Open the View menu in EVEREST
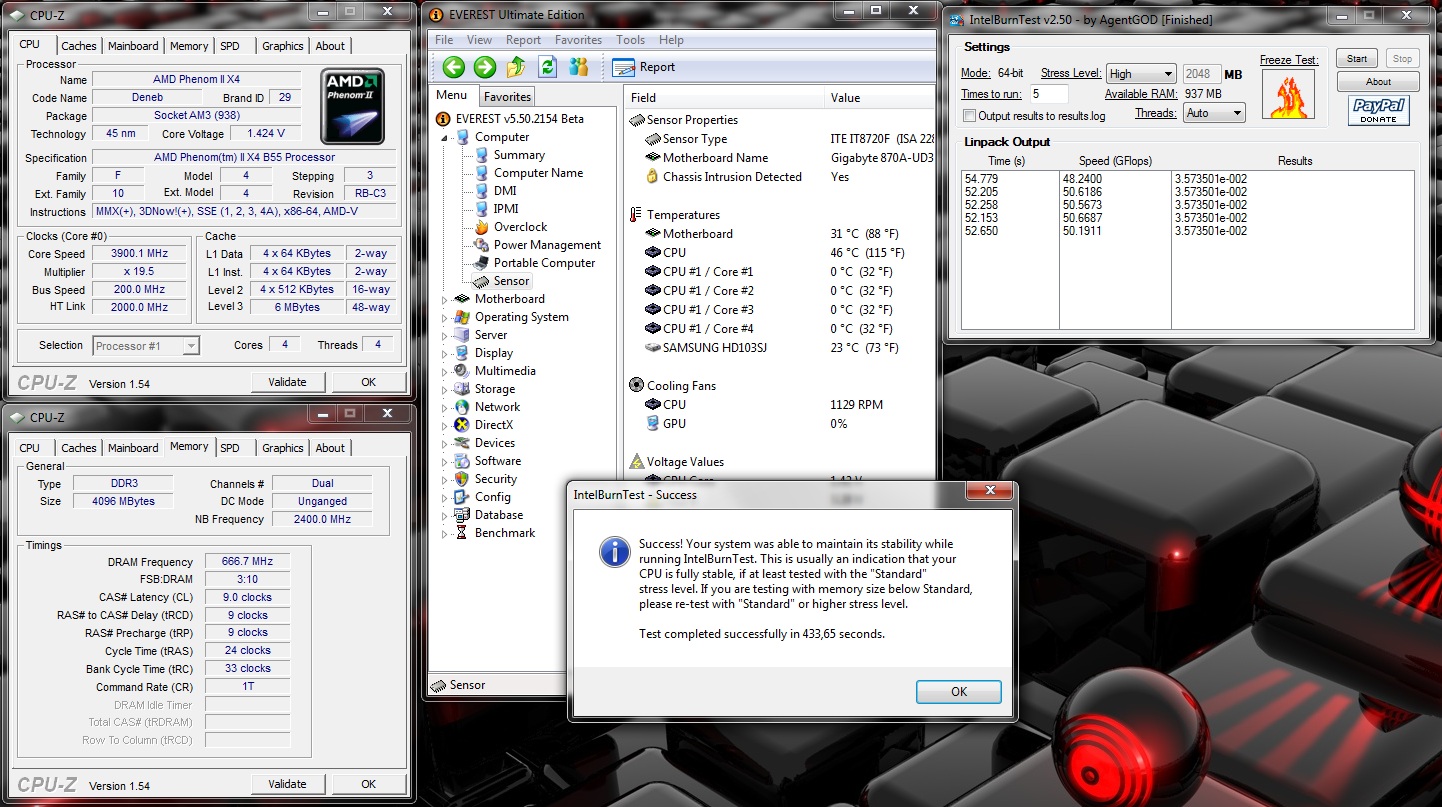Viewport: 1442px width, 807px height. (x=479, y=40)
